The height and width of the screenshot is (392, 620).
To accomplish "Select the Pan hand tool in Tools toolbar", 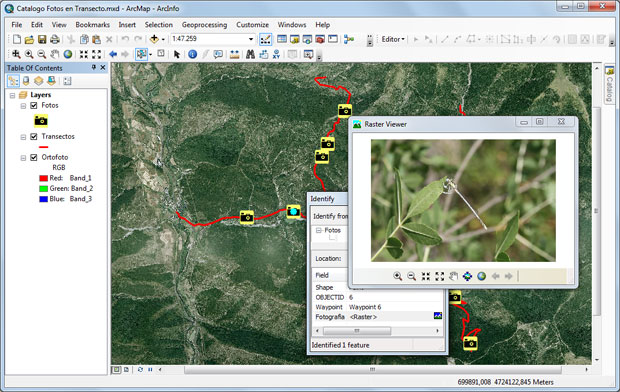I will [x=55, y=54].
